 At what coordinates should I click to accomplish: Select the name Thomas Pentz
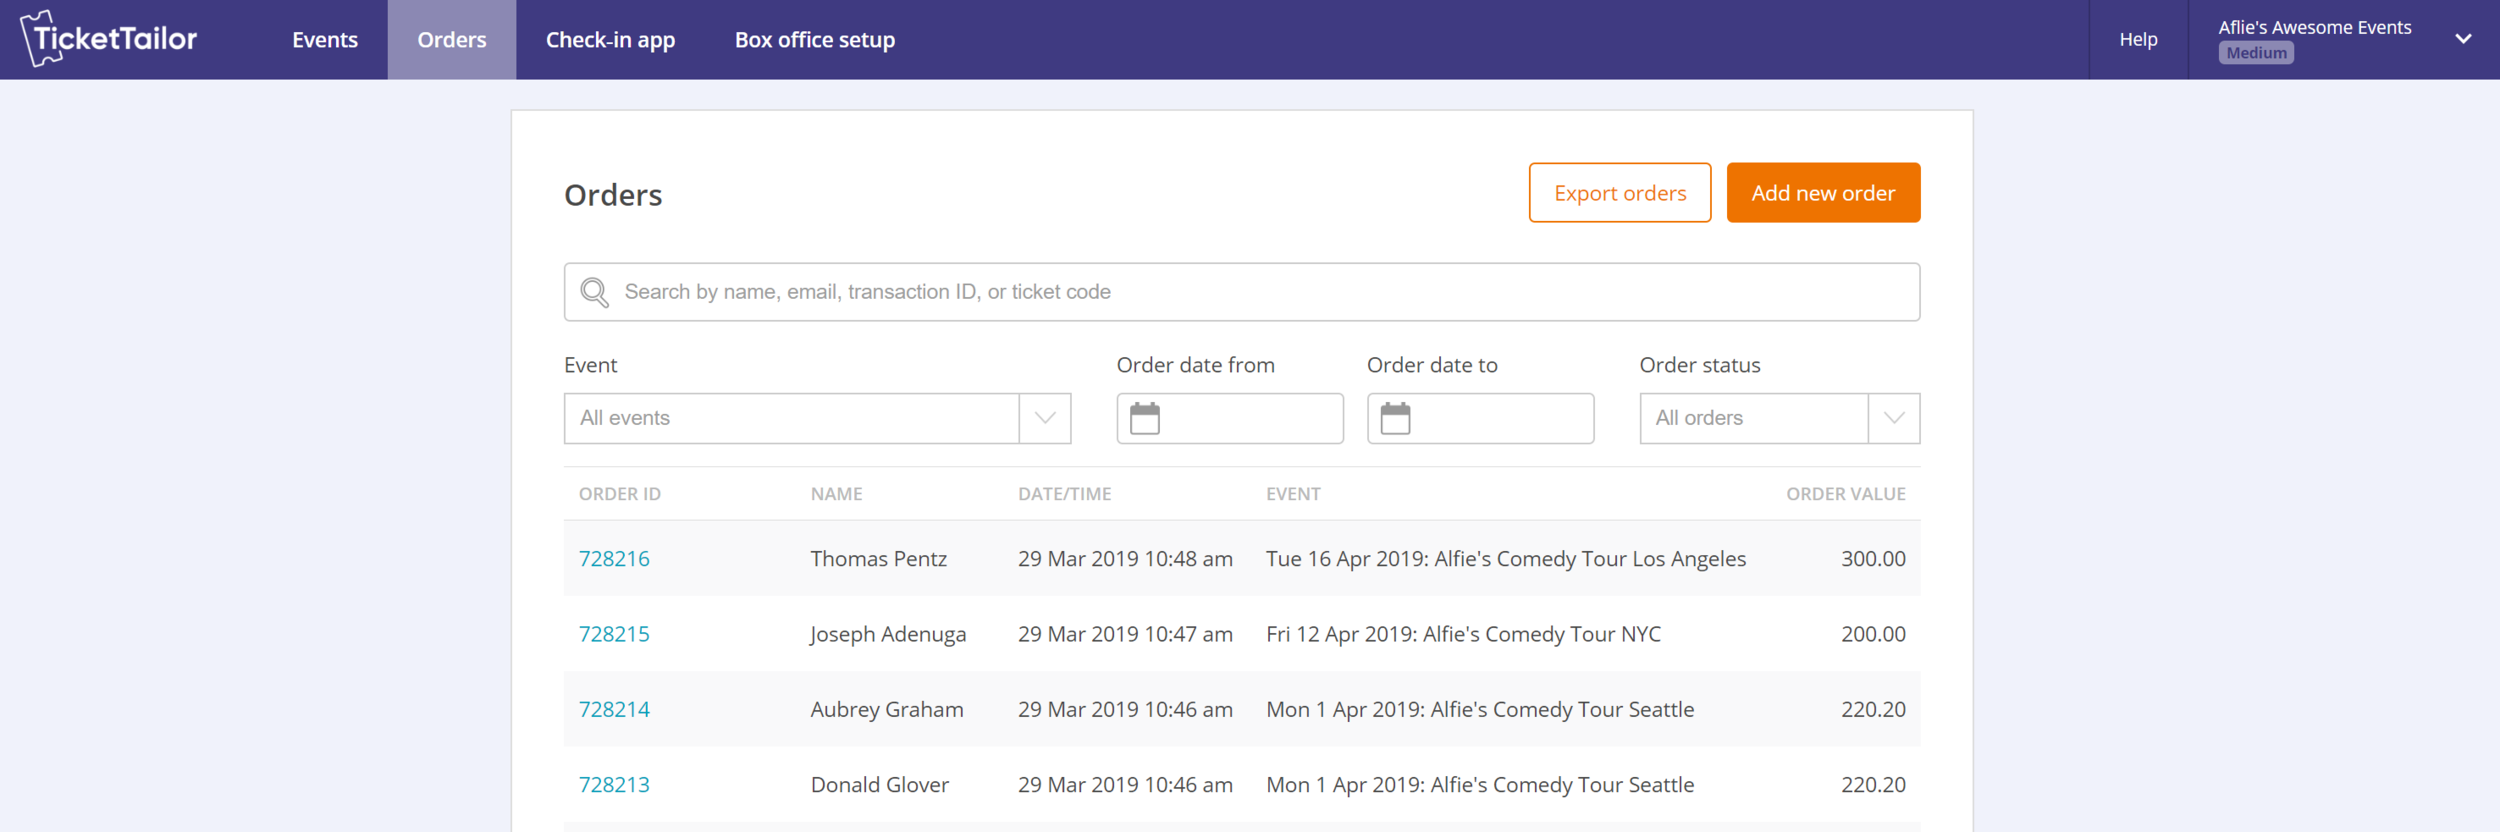pos(879,559)
